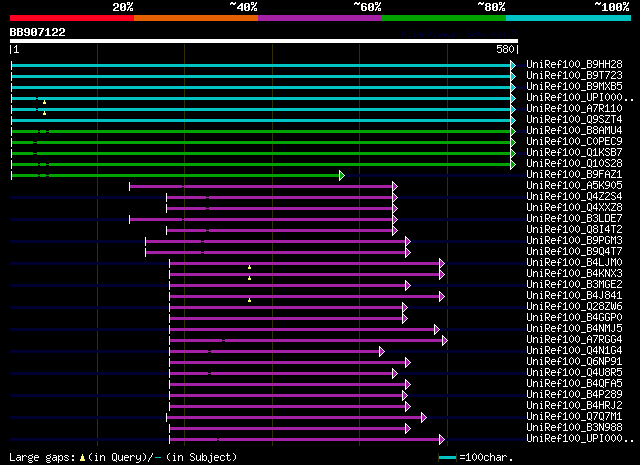Click arrowhead ending the UniRef100_B4HRJ2 alignment

(x=408, y=407)
